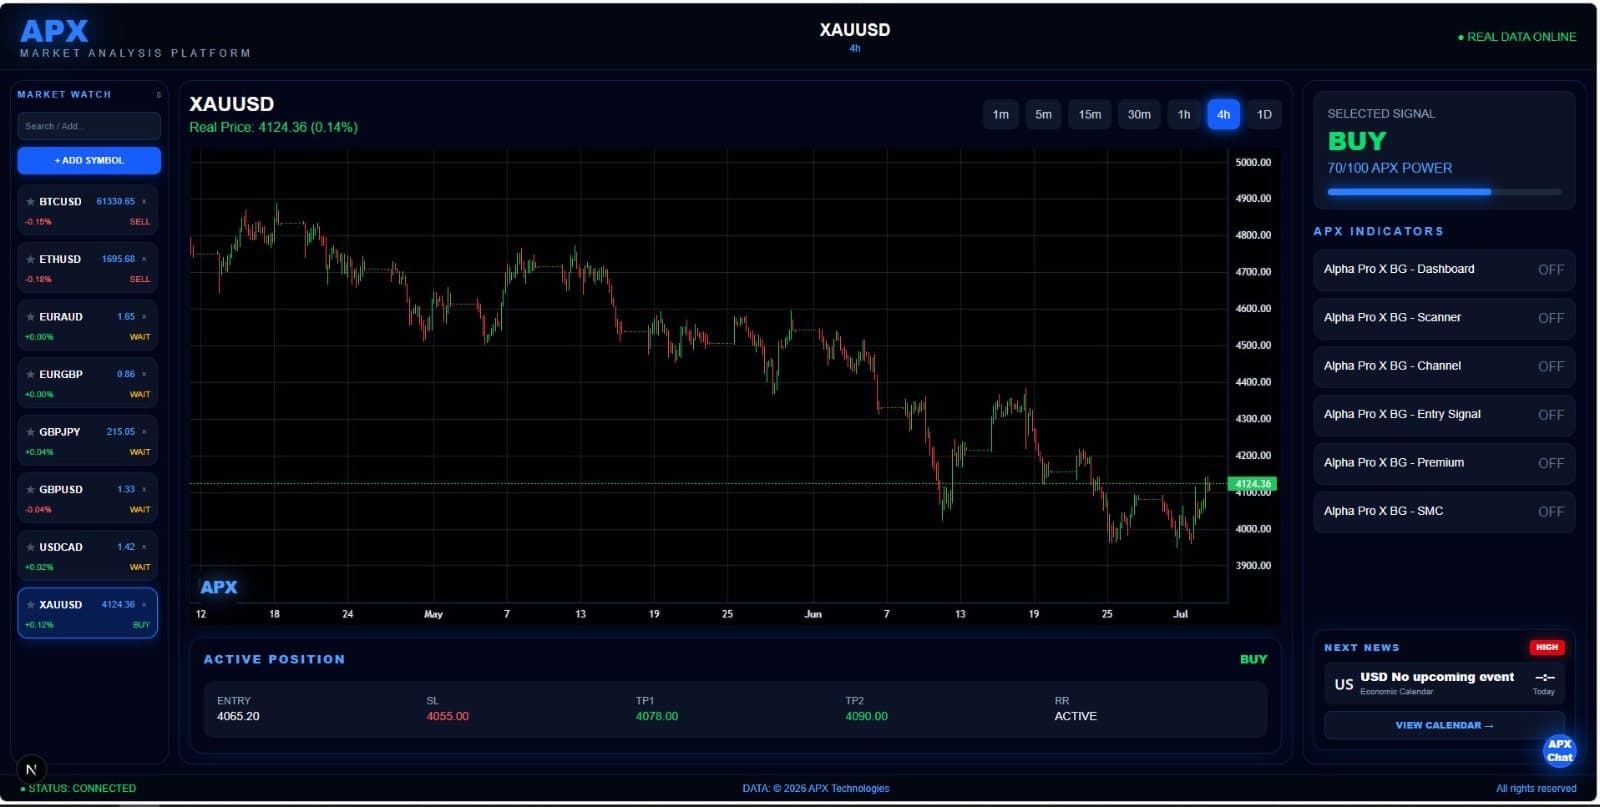Click the All rights reserved footer text
The height and width of the screenshot is (807, 1600).
coord(1536,789)
